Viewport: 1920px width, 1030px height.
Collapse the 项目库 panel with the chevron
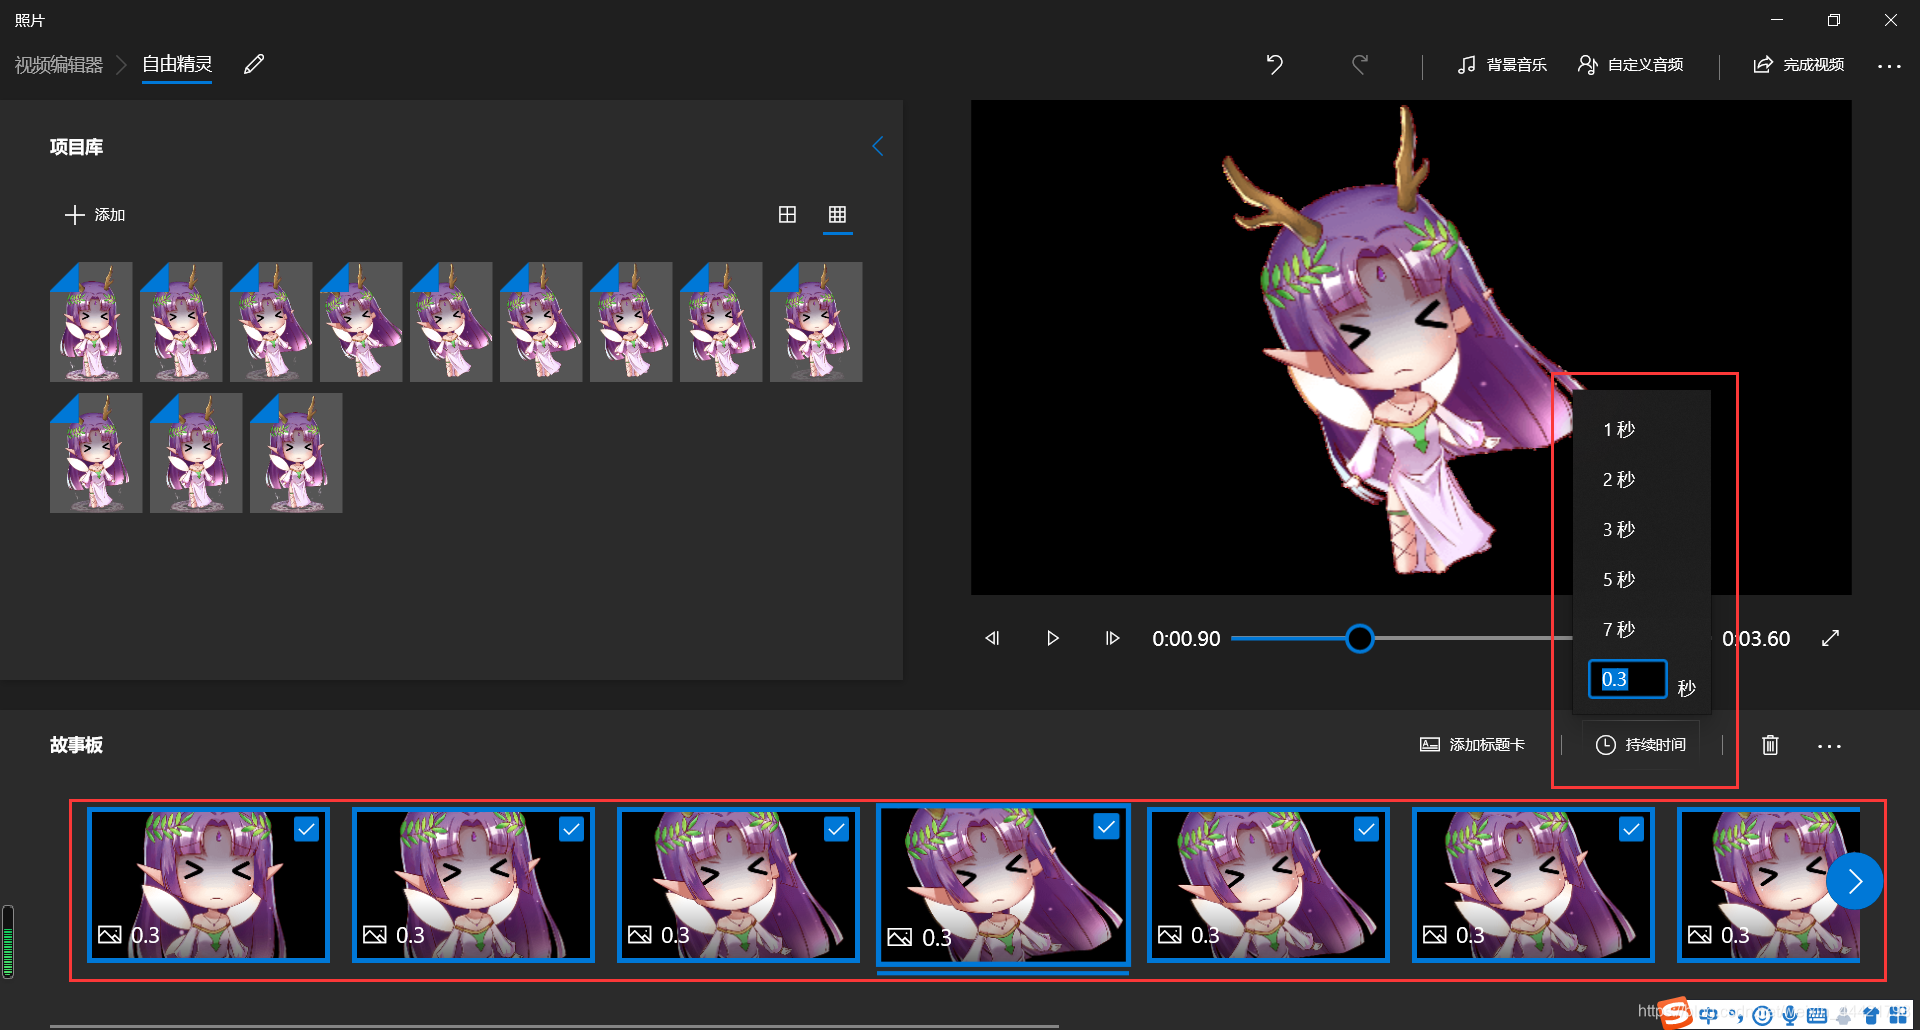[x=878, y=146]
